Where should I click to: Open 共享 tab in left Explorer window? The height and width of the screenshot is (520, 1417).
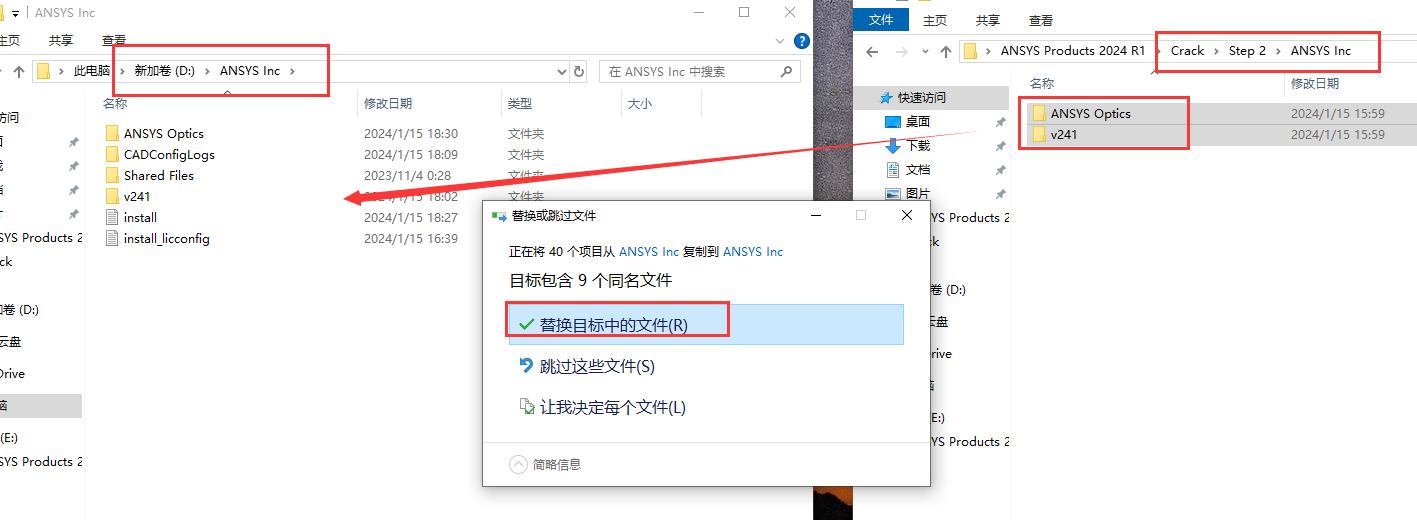(x=61, y=40)
